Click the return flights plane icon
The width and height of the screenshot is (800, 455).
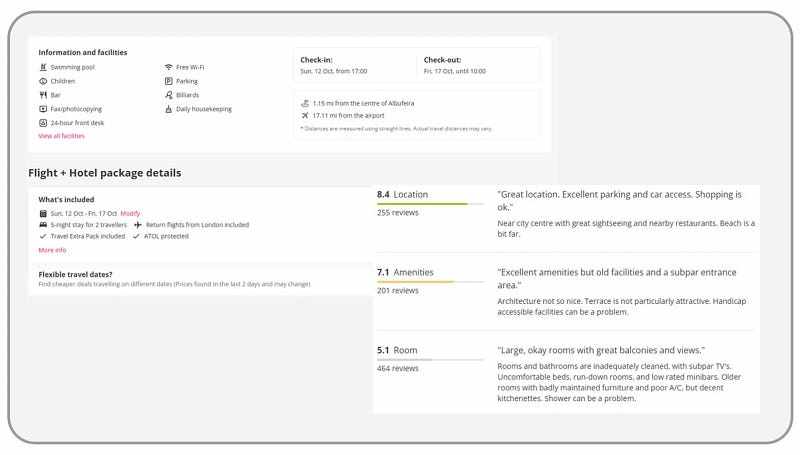pos(138,225)
